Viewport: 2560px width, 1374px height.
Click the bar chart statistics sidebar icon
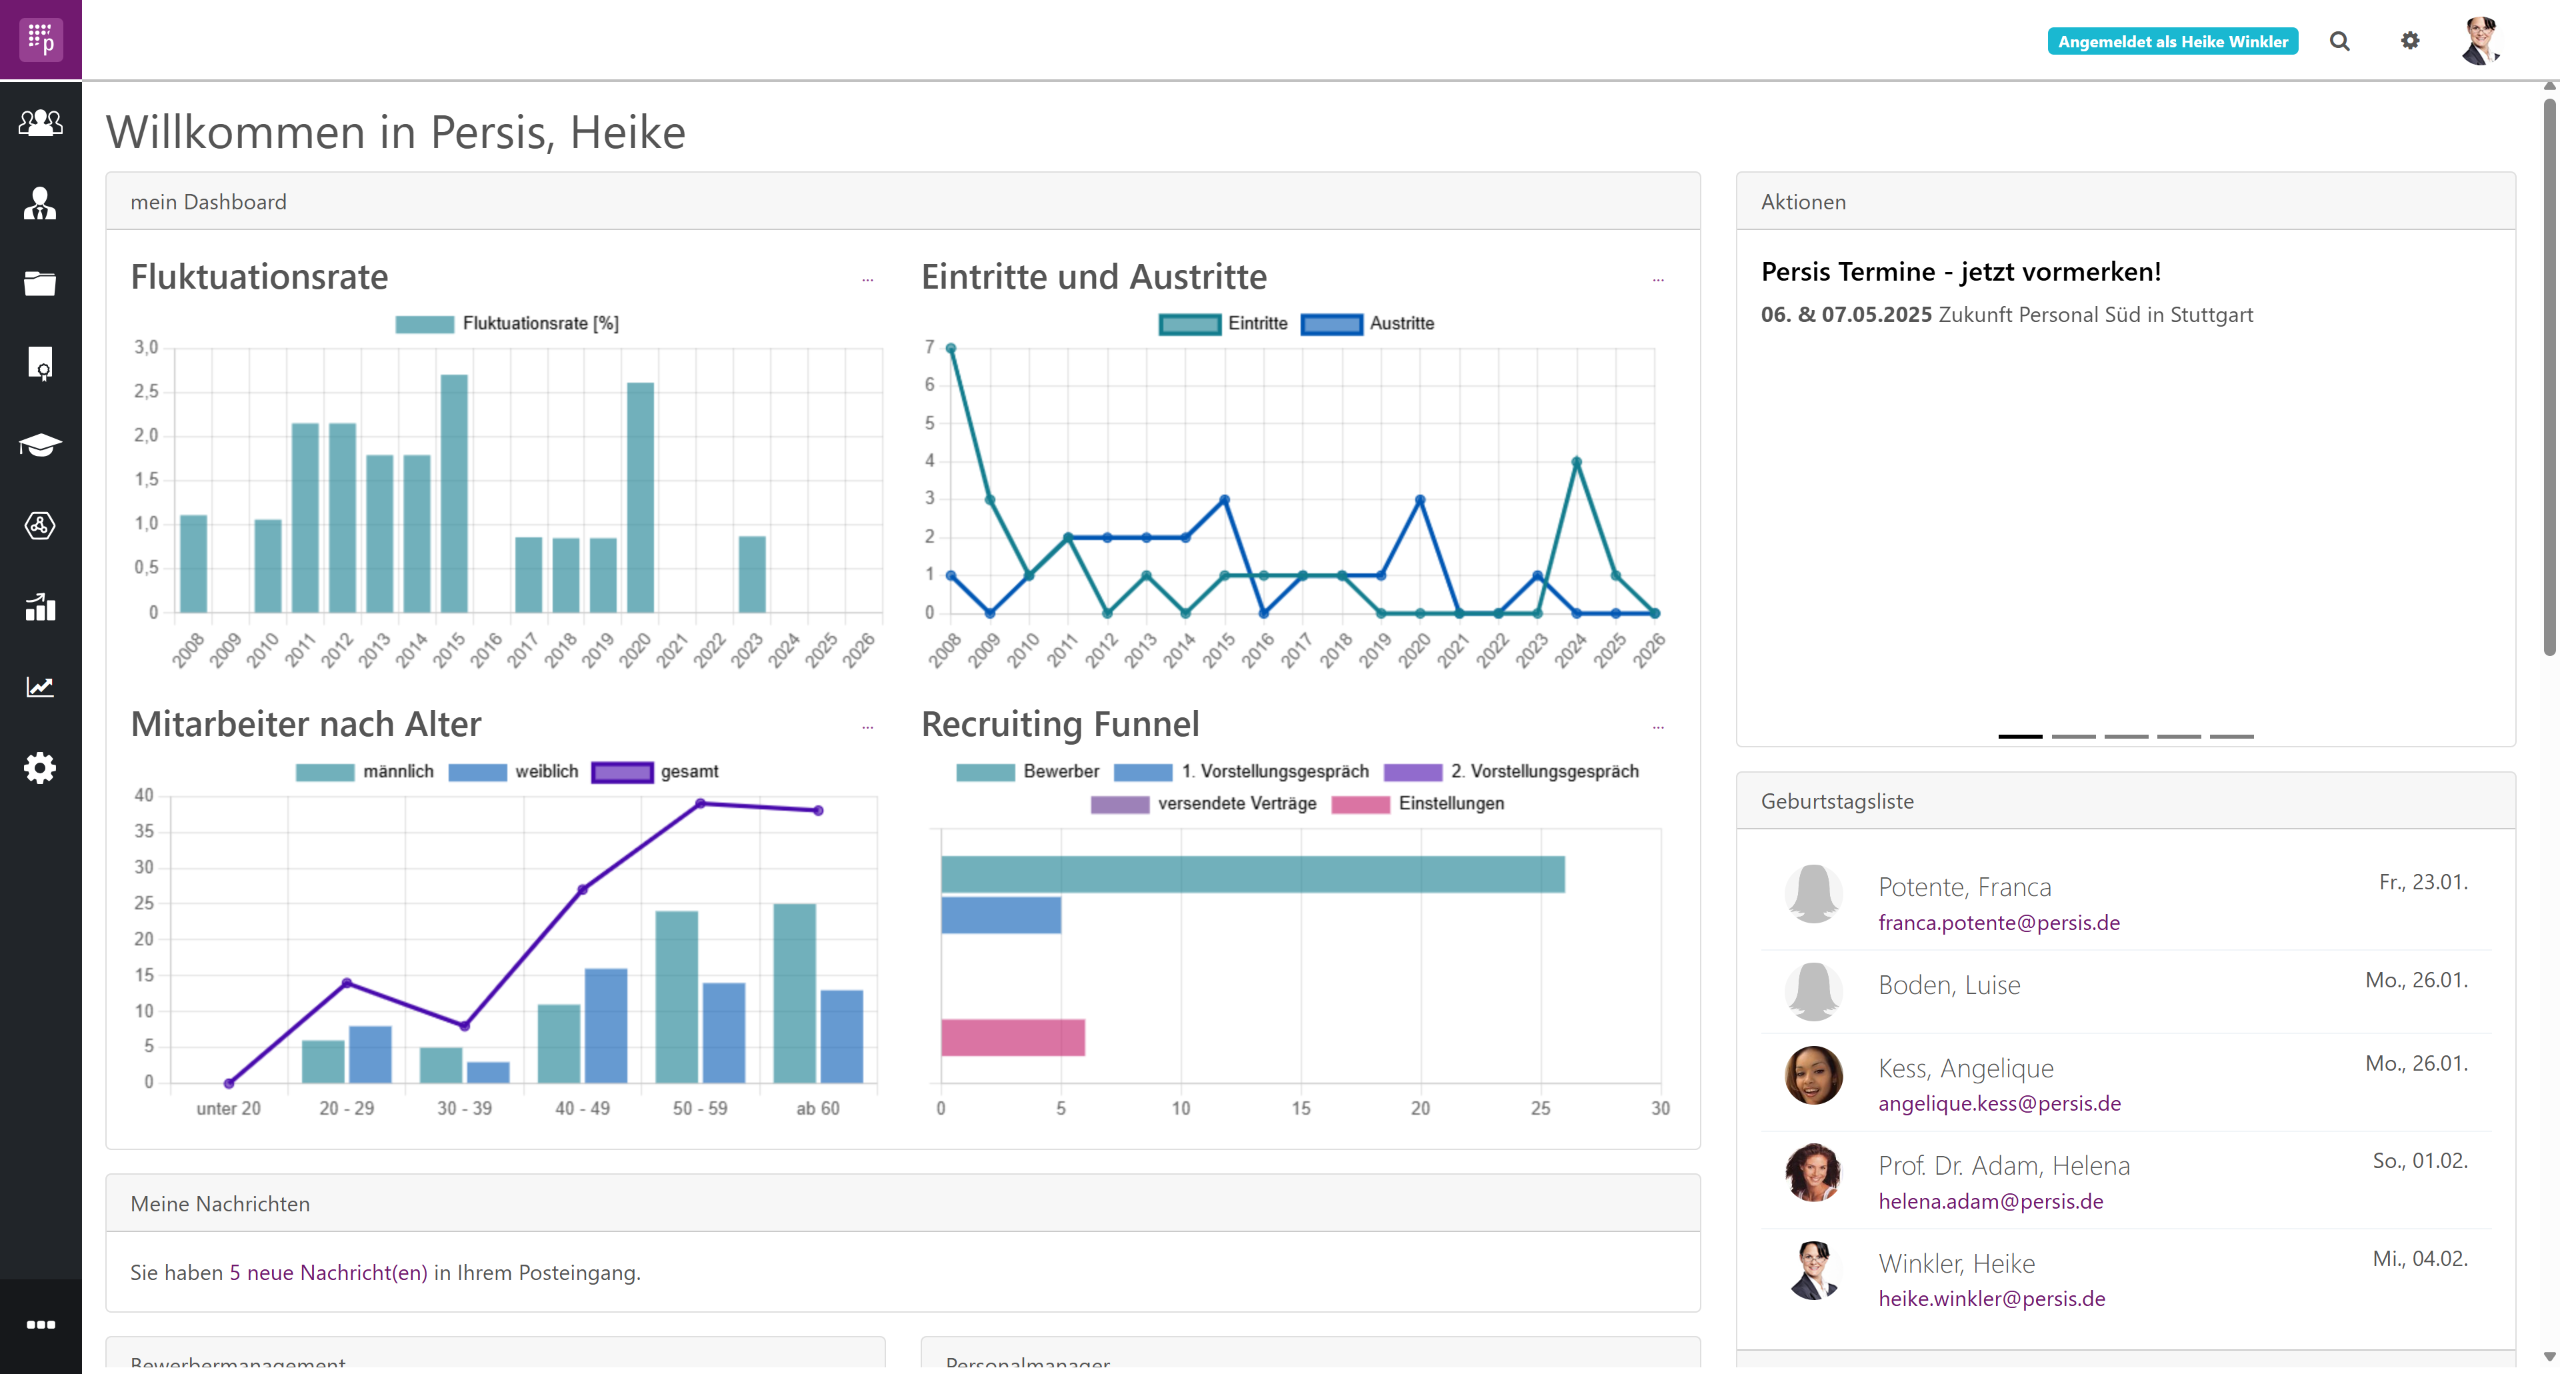coord(40,607)
